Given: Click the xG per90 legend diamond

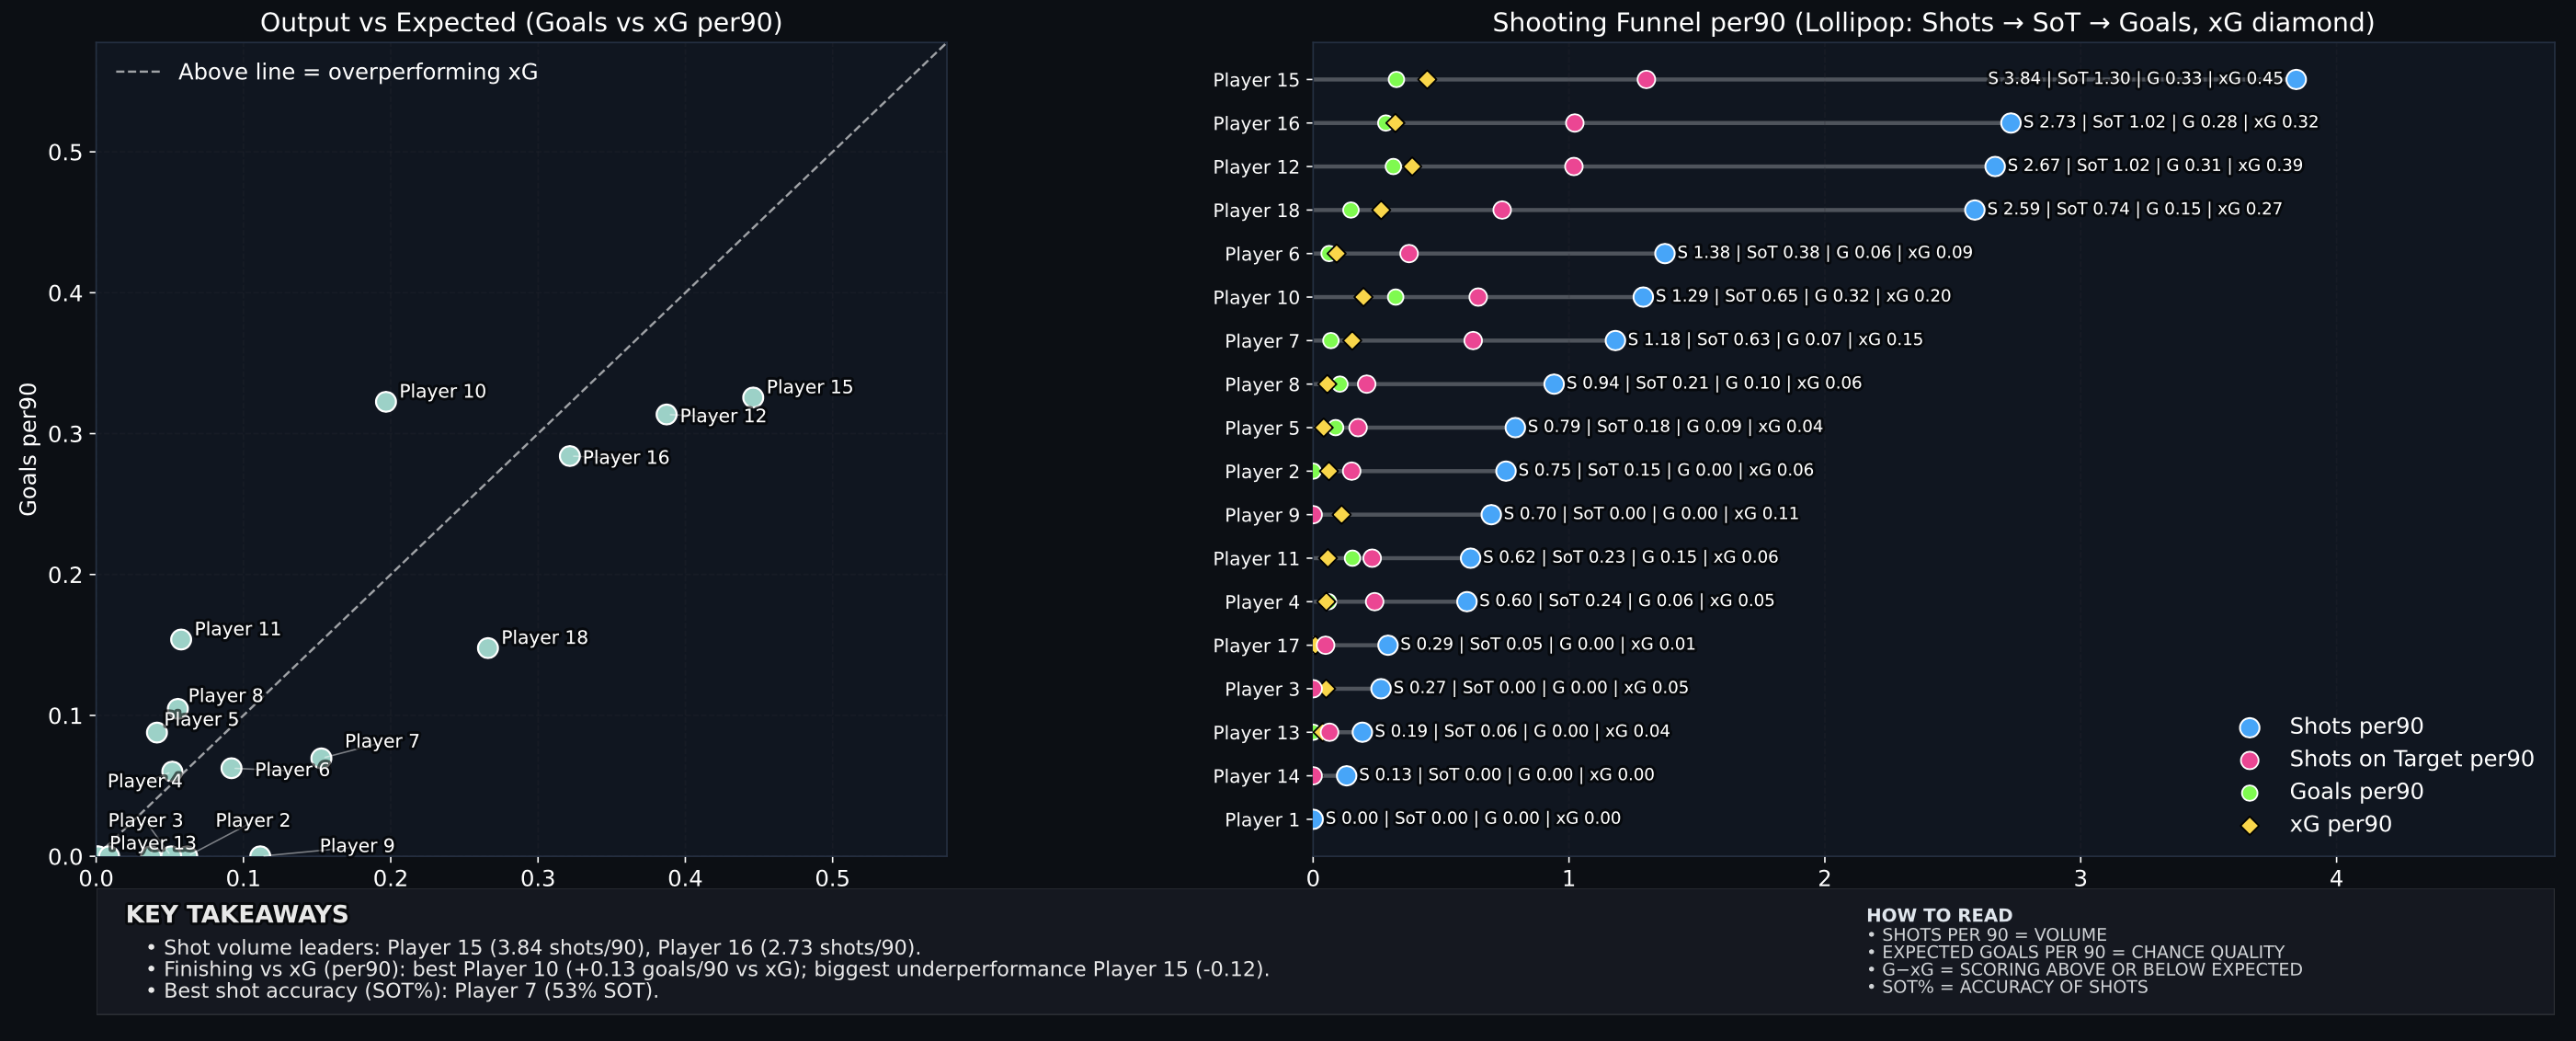Looking at the screenshot, I should point(2250,826).
